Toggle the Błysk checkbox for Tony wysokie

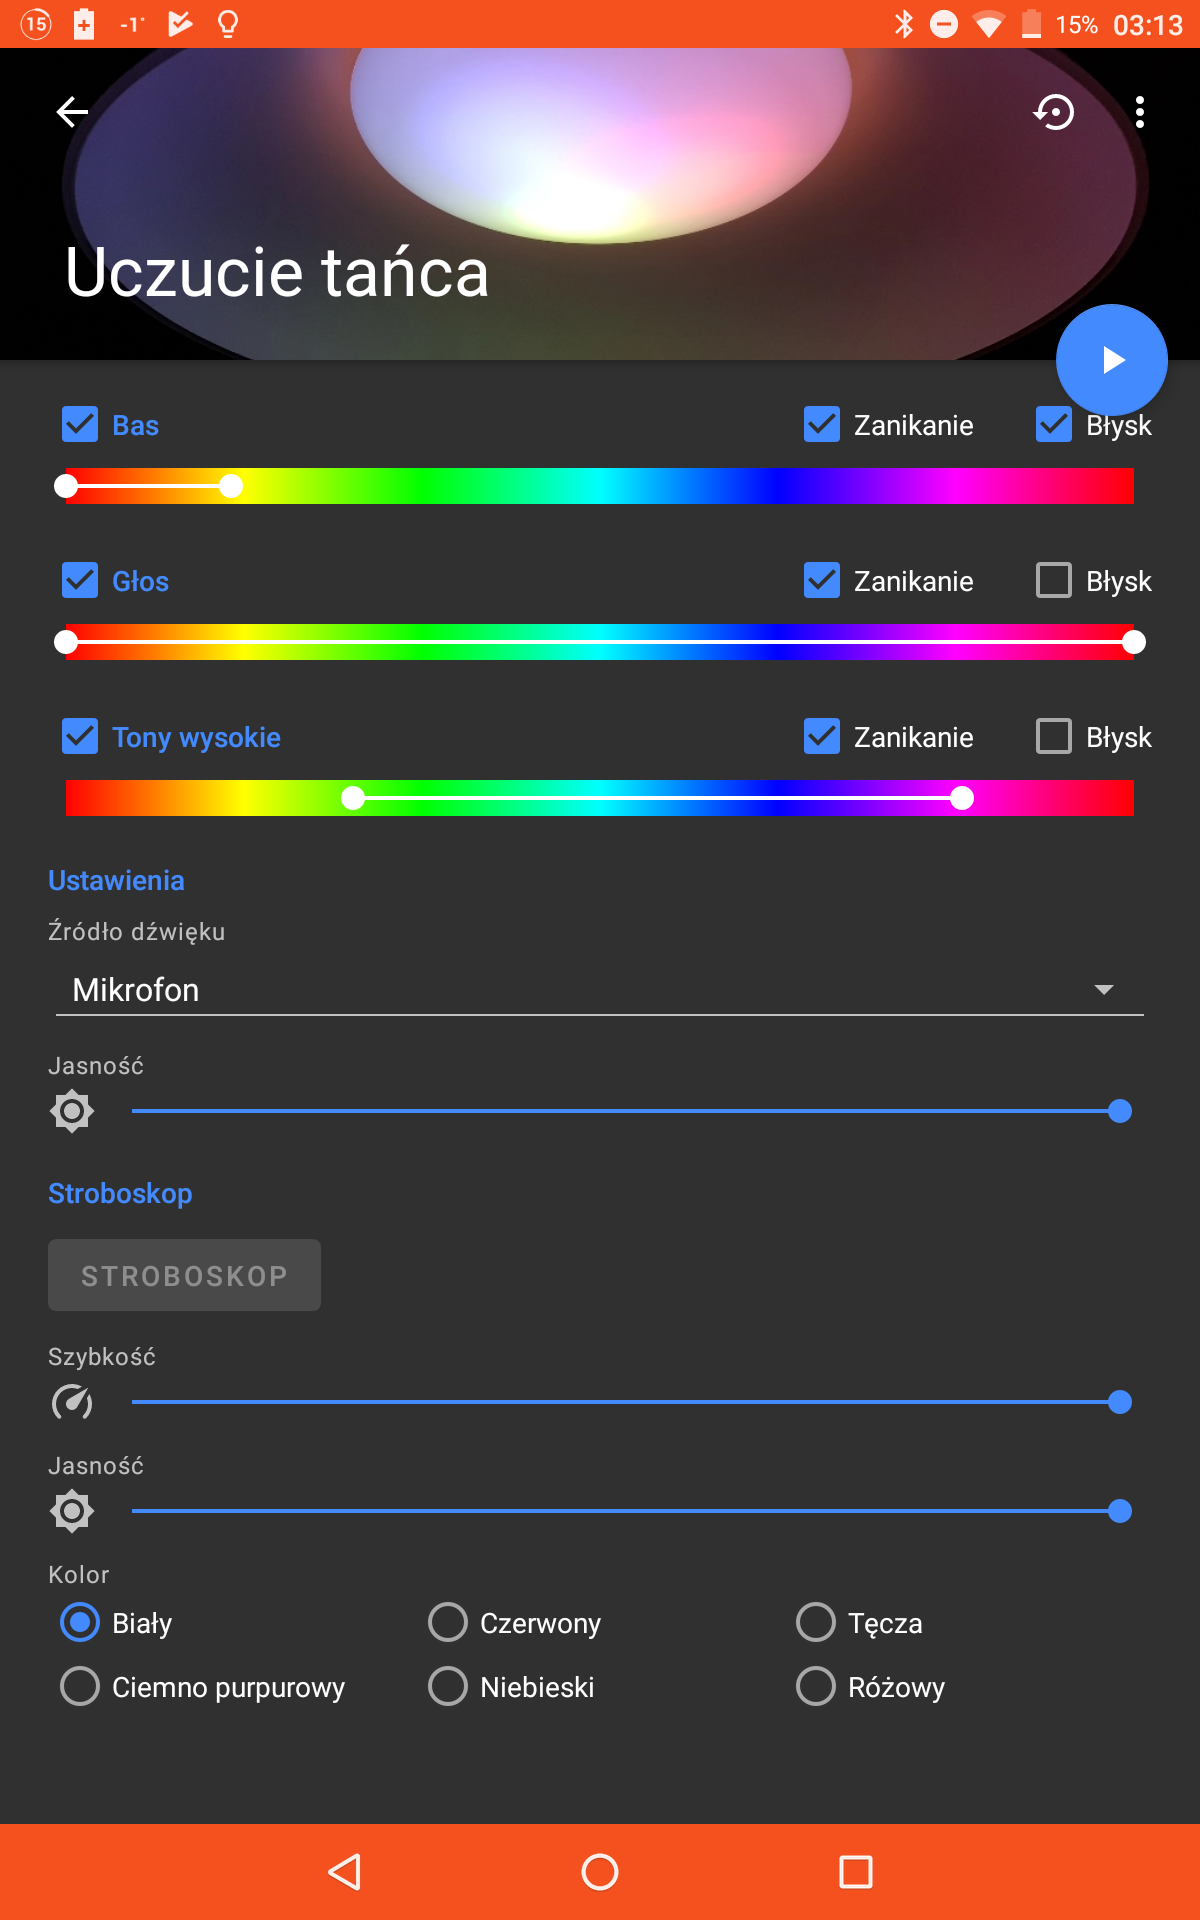(x=1054, y=737)
